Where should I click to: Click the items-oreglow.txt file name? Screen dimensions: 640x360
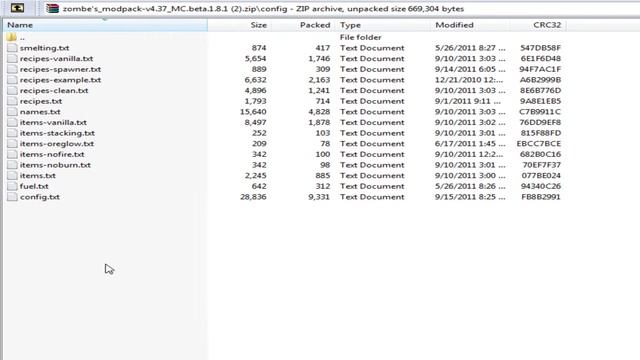click(x=57, y=143)
